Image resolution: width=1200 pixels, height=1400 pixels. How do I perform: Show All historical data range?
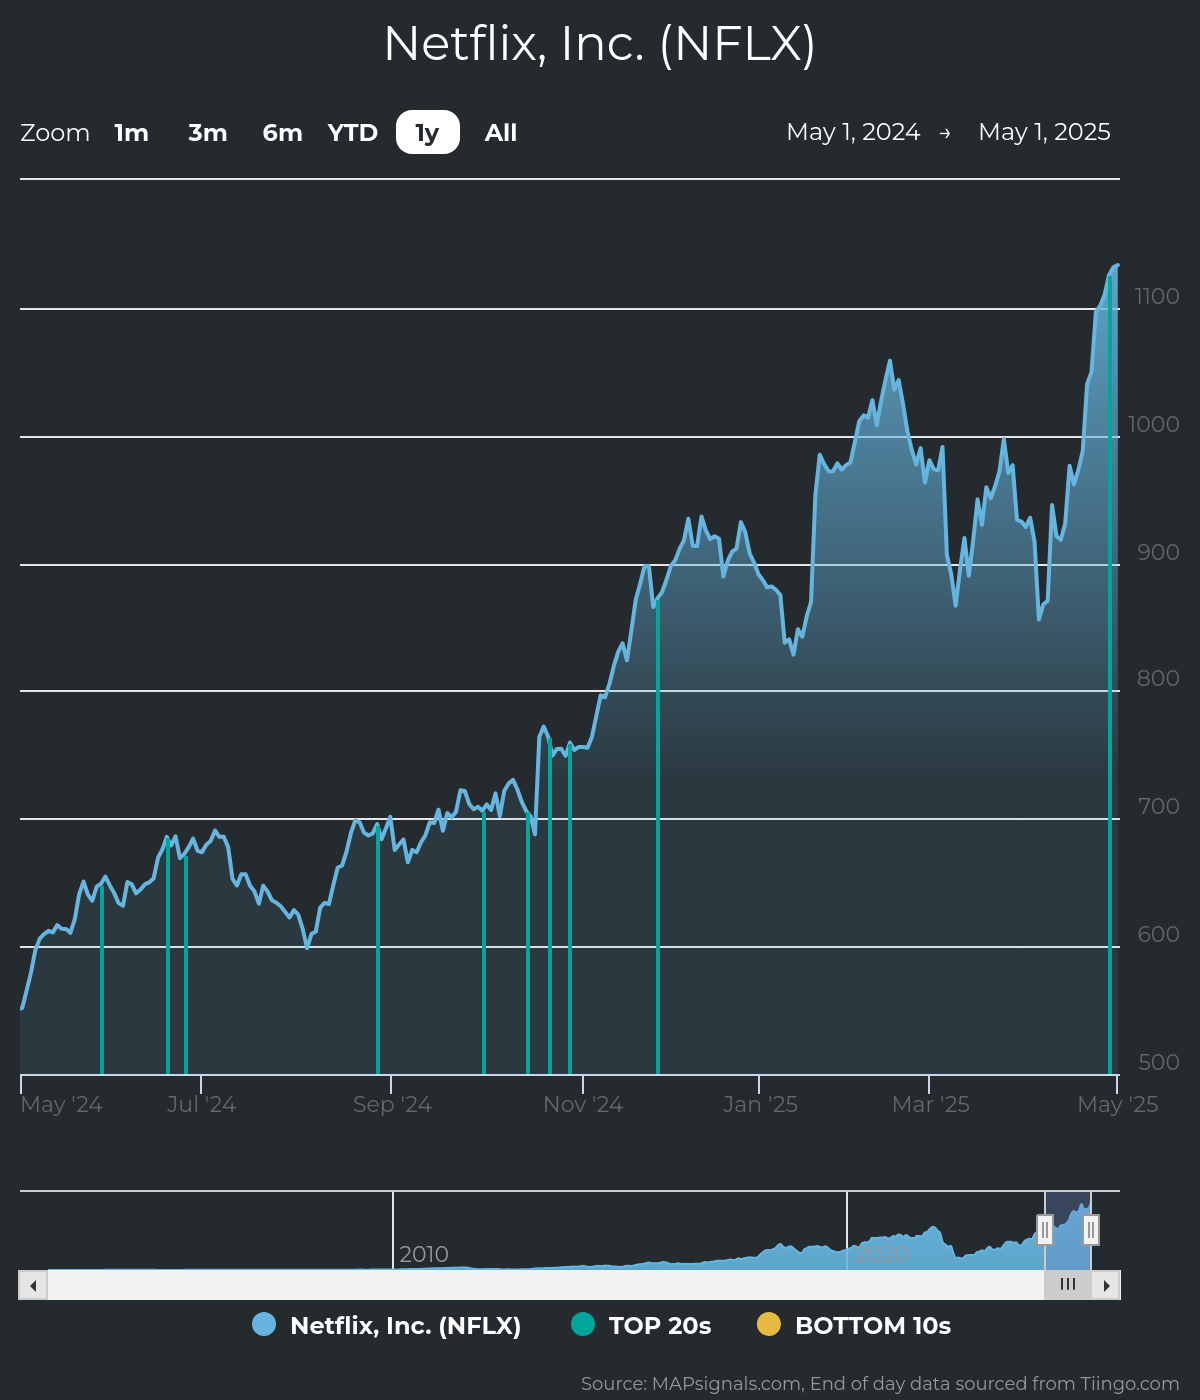point(501,133)
